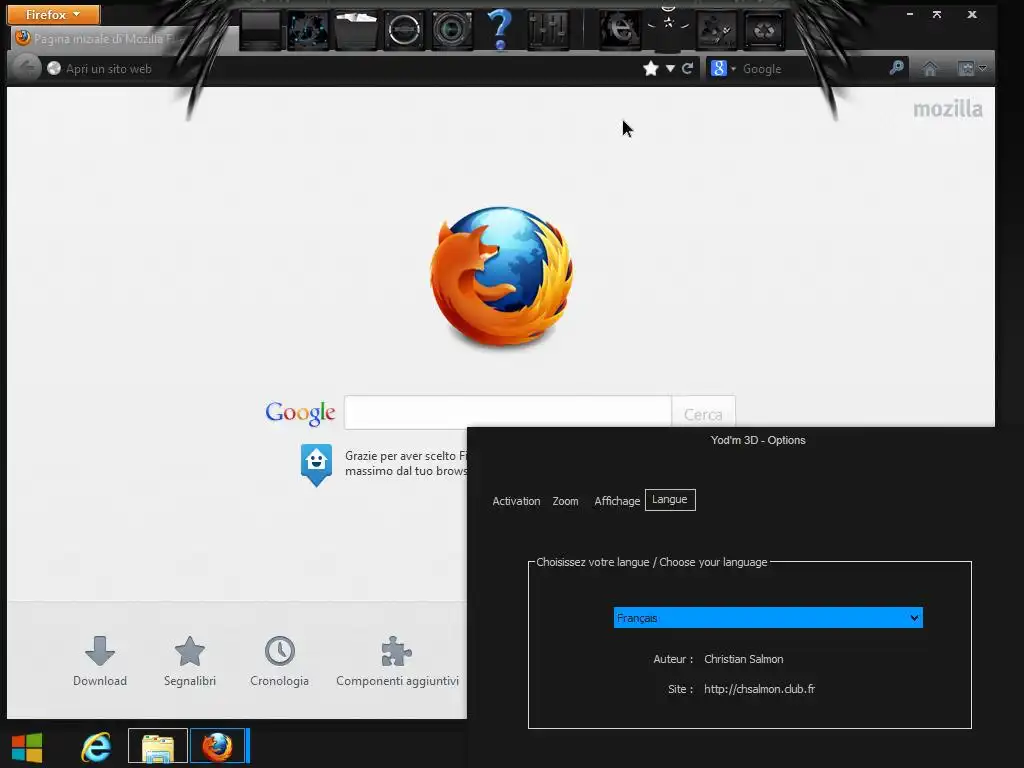Screen dimensions: 1024x768
Task: Click the blue network icon in top dock
Action: click(x=308, y=30)
